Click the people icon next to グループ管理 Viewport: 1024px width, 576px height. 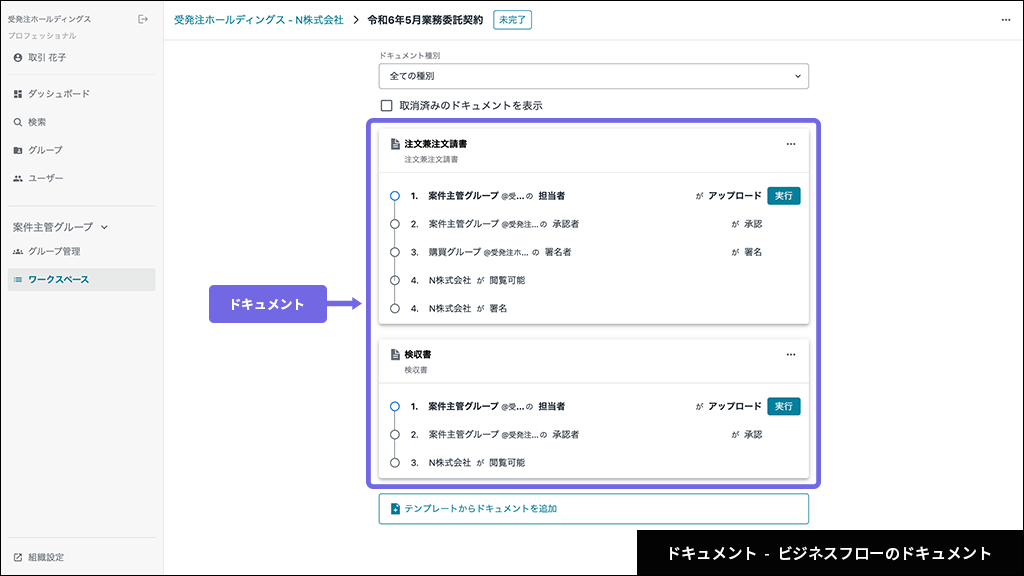coord(18,251)
